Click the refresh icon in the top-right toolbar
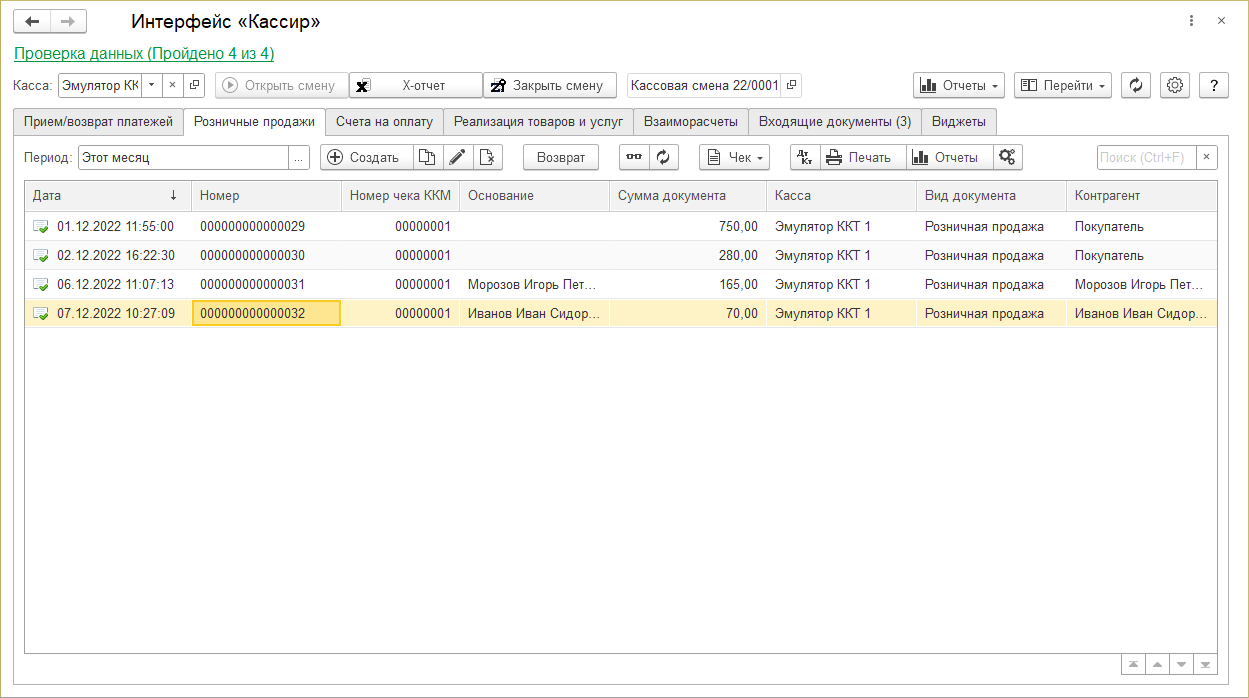1249x698 pixels. pyautogui.click(x=1135, y=86)
